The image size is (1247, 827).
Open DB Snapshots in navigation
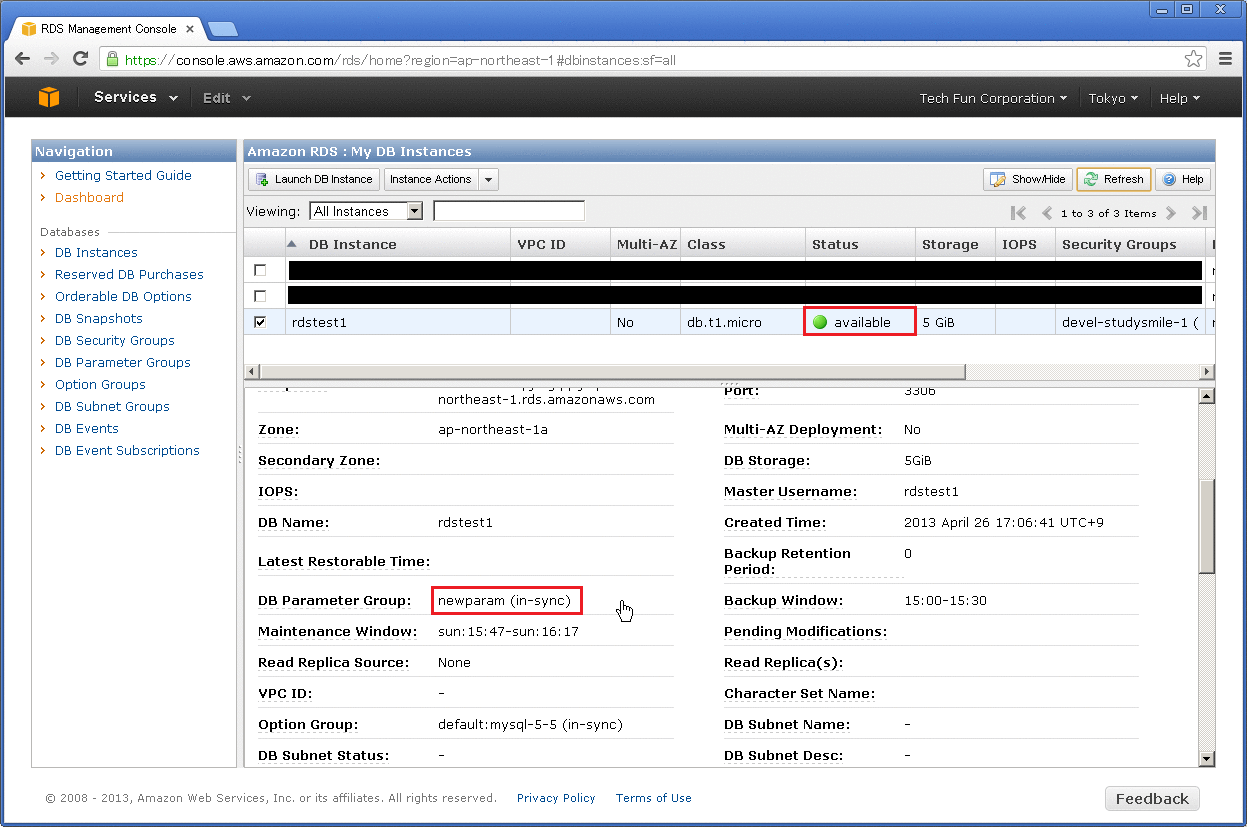click(x=98, y=318)
